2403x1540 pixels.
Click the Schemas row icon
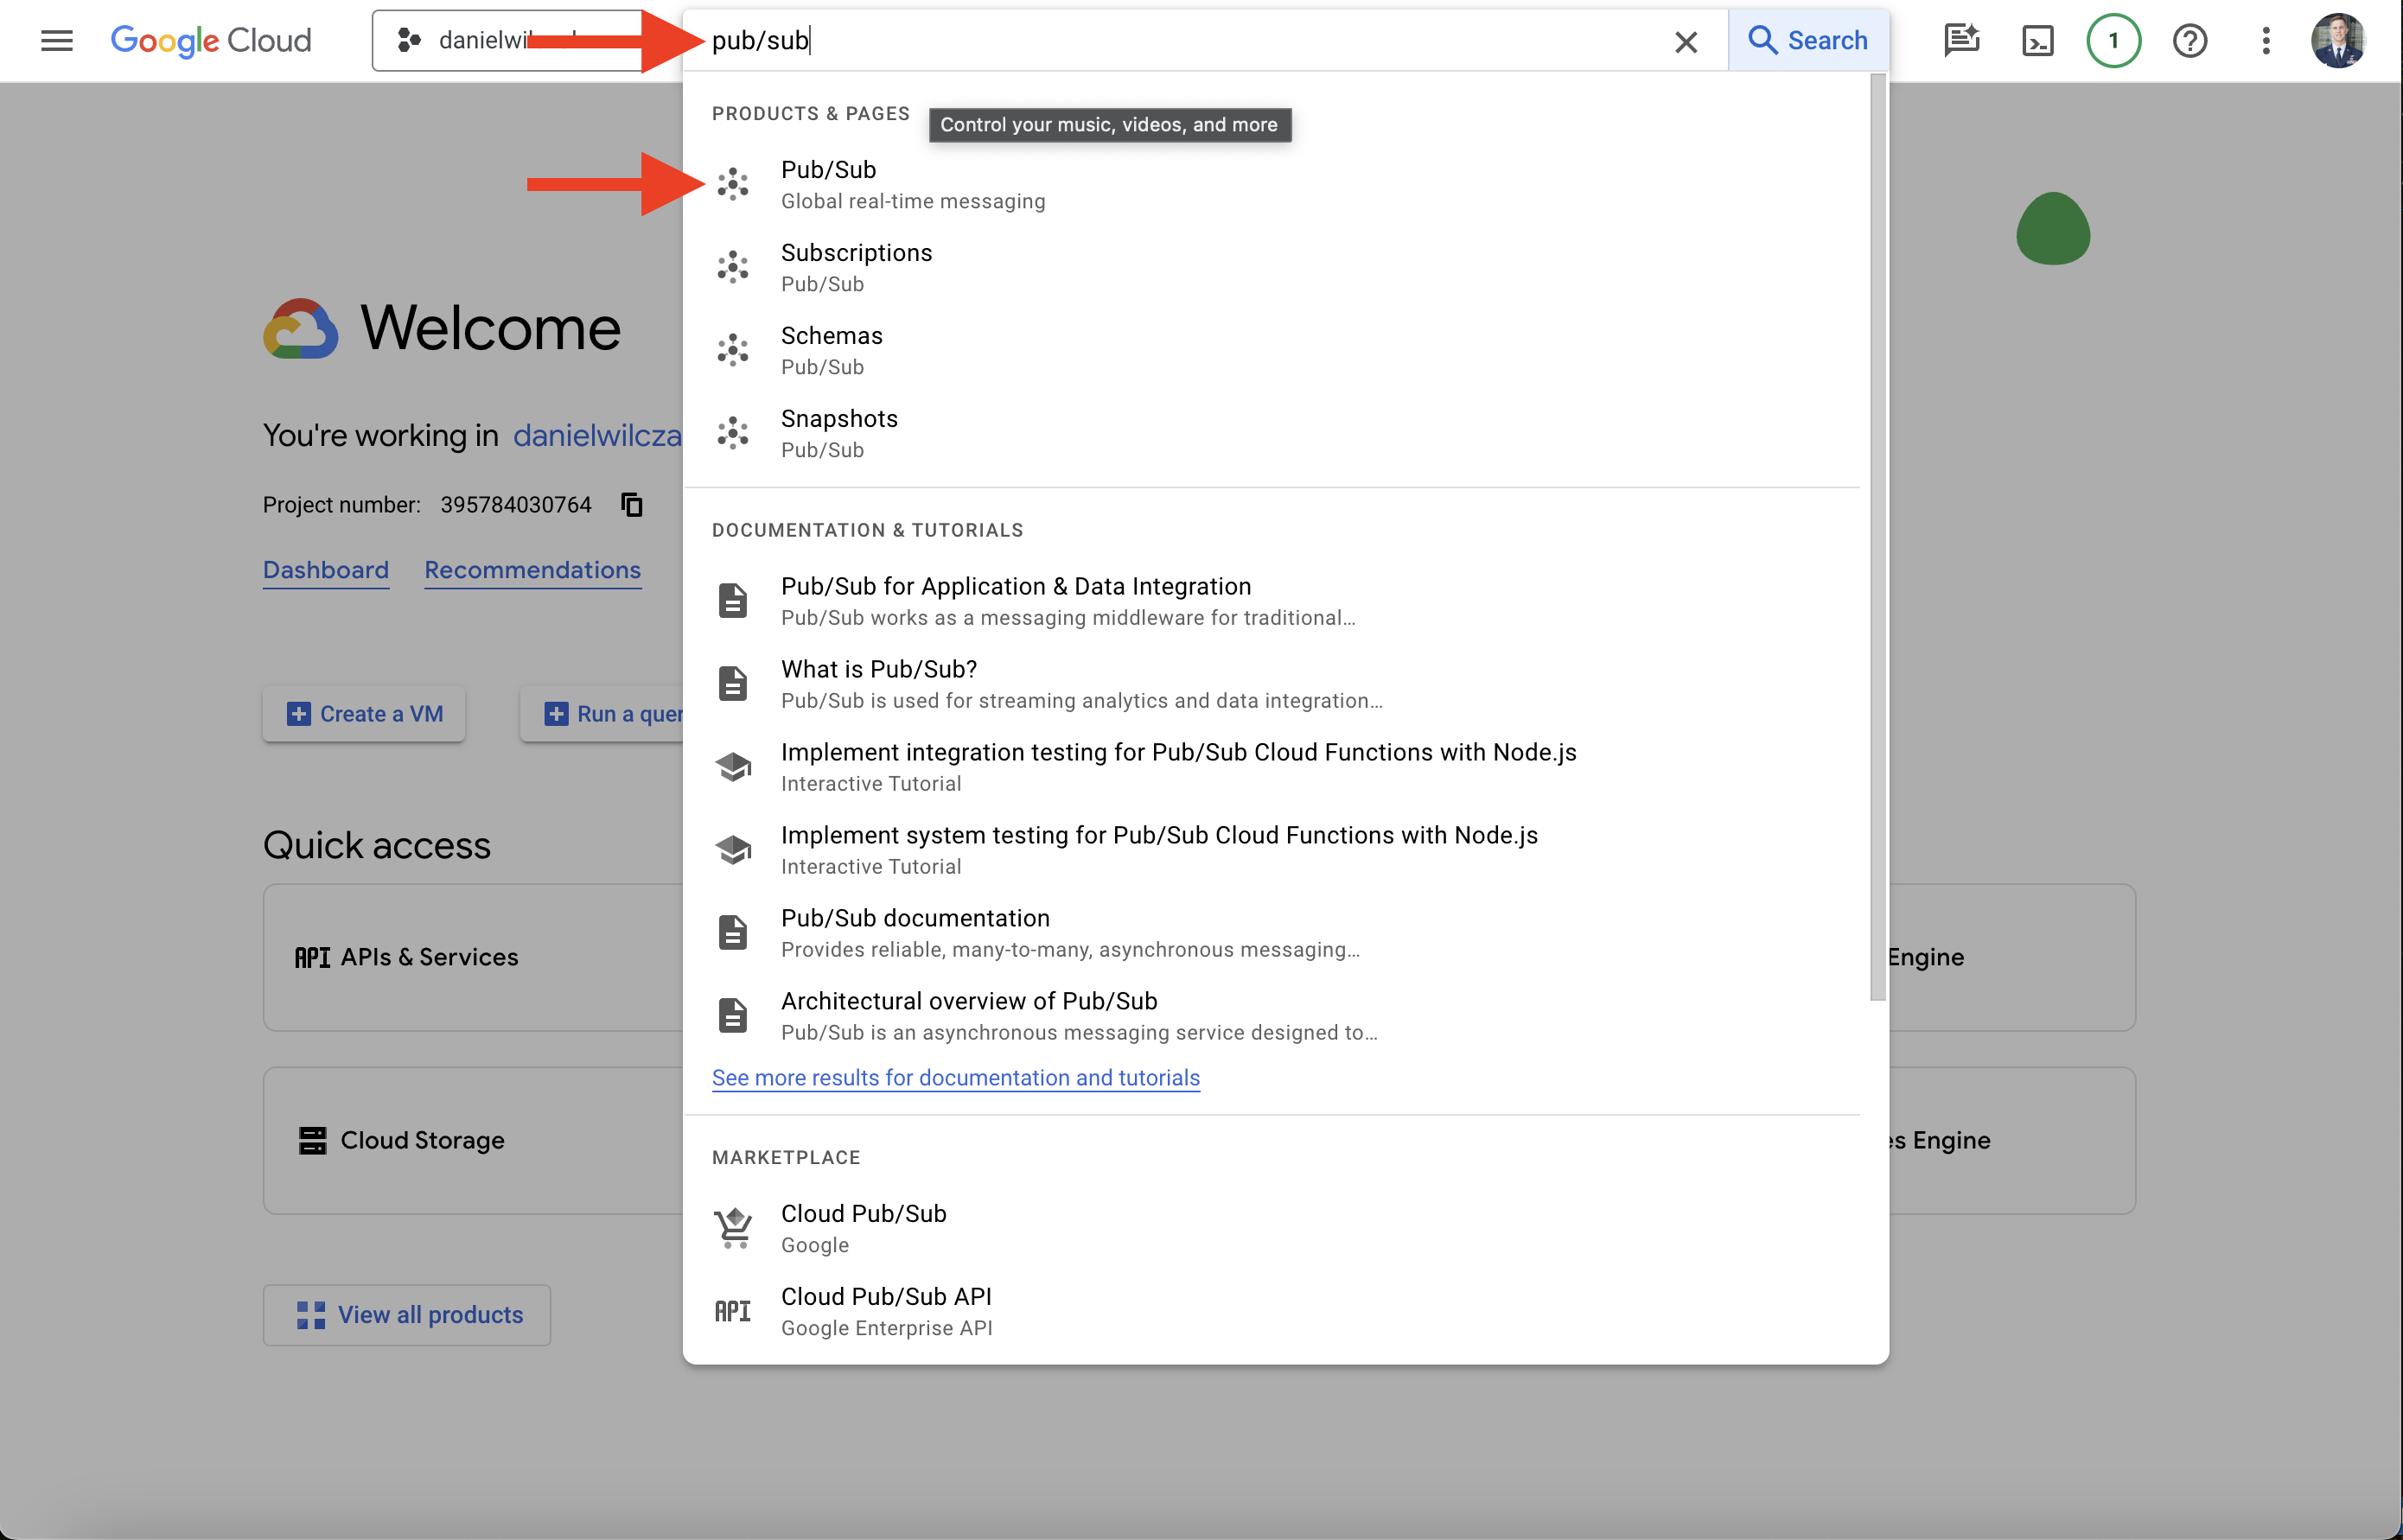click(x=733, y=350)
